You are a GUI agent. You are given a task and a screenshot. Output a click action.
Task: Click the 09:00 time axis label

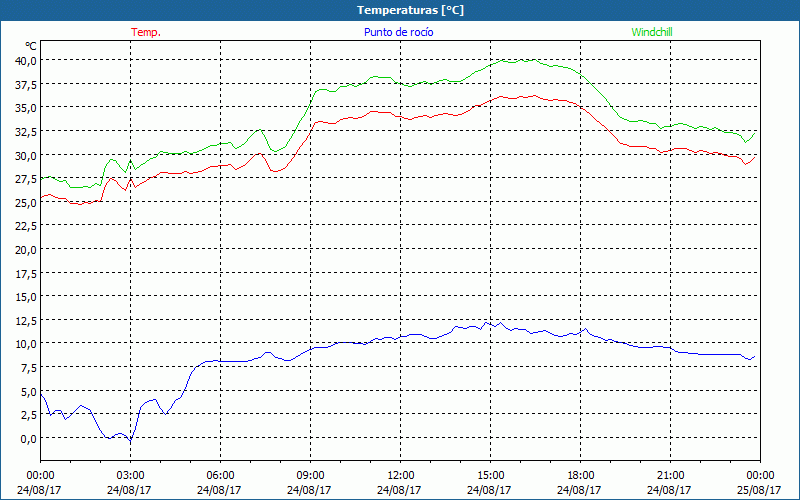[x=310, y=476]
